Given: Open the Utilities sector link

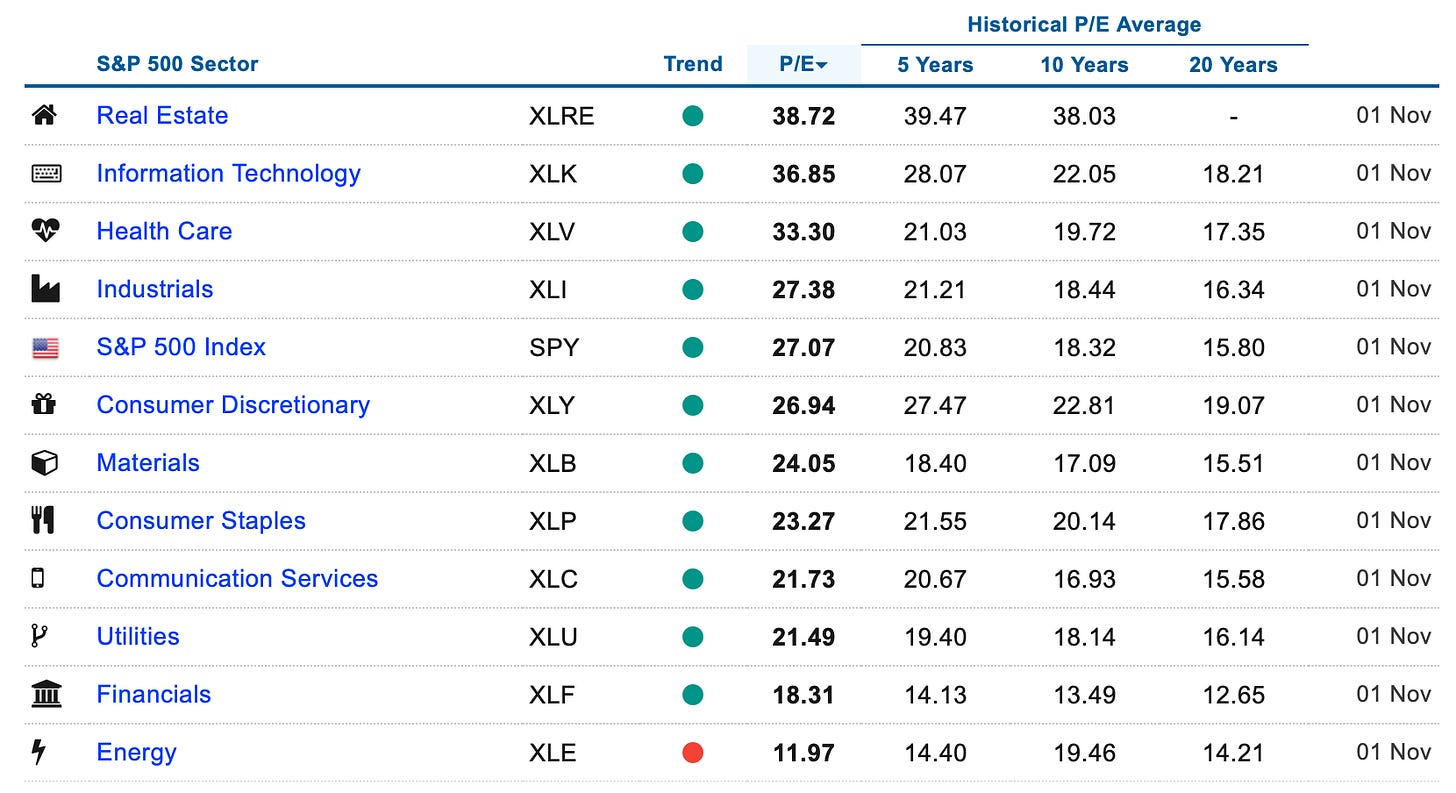Looking at the screenshot, I should (x=138, y=637).
